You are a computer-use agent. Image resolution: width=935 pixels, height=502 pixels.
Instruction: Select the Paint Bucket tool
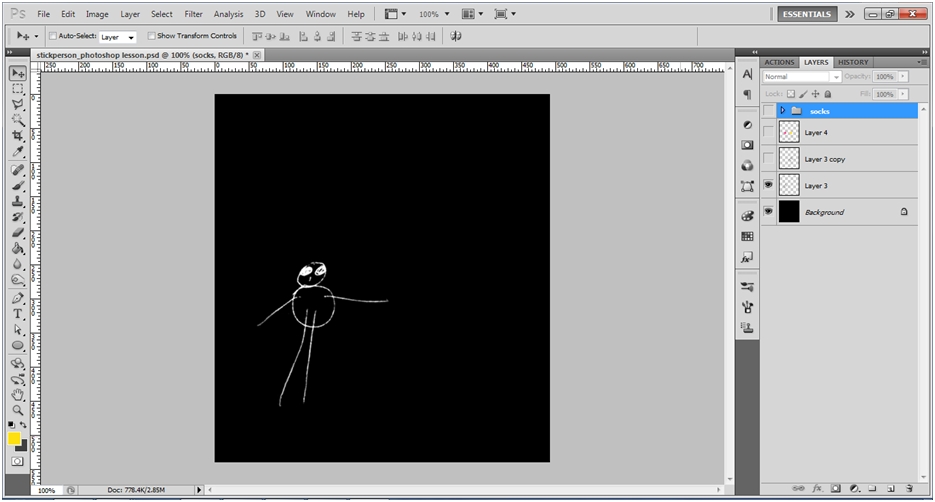tap(18, 249)
